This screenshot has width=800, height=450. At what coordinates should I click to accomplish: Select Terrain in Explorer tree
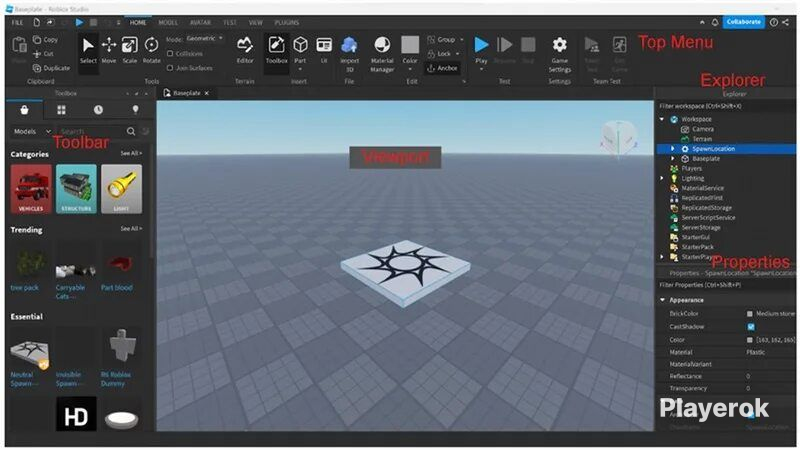click(702, 139)
